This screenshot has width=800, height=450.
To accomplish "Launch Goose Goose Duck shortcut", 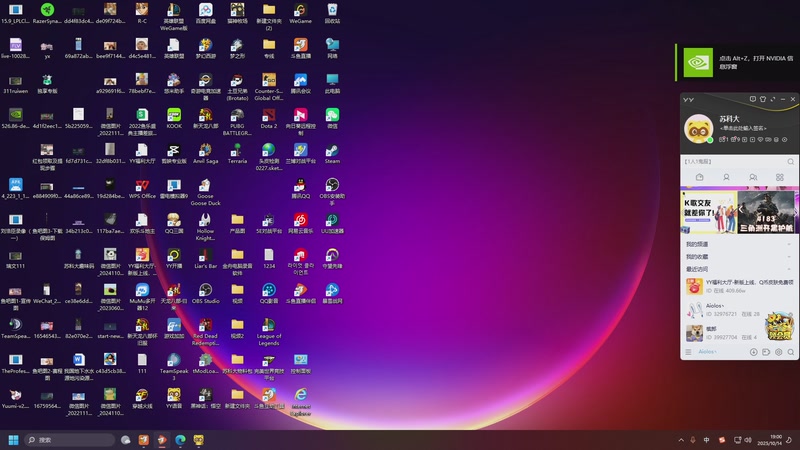I will [x=206, y=192].
